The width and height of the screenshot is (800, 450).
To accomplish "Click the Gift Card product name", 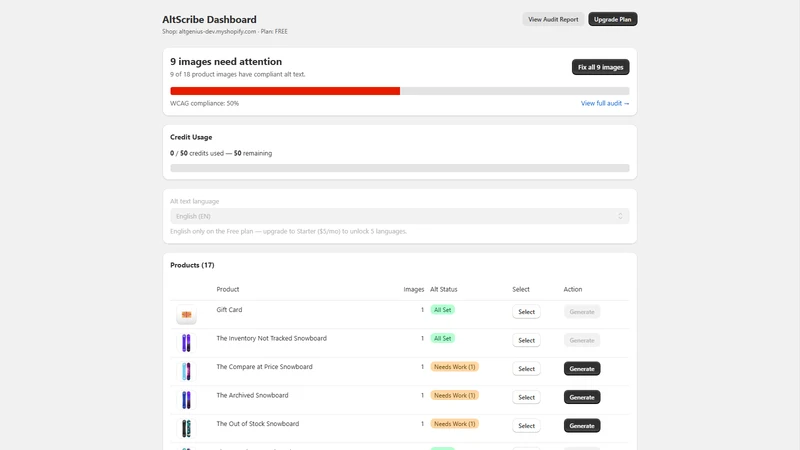I will 229,310.
